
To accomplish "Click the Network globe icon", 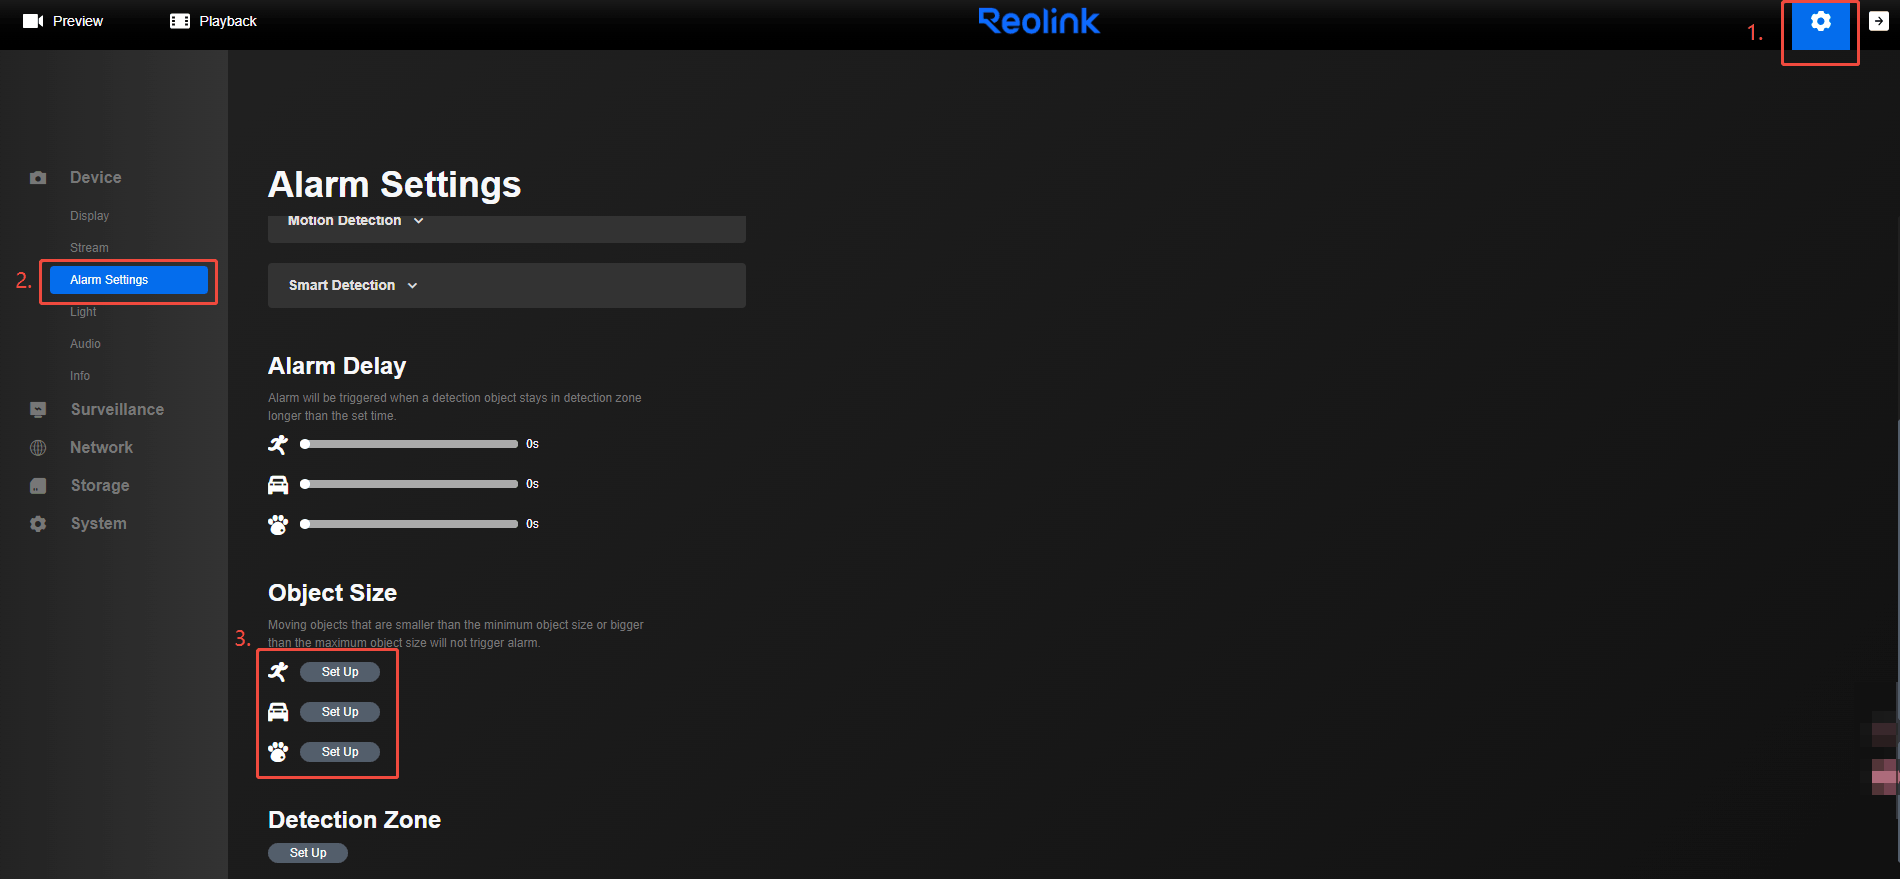I will tap(38, 448).
